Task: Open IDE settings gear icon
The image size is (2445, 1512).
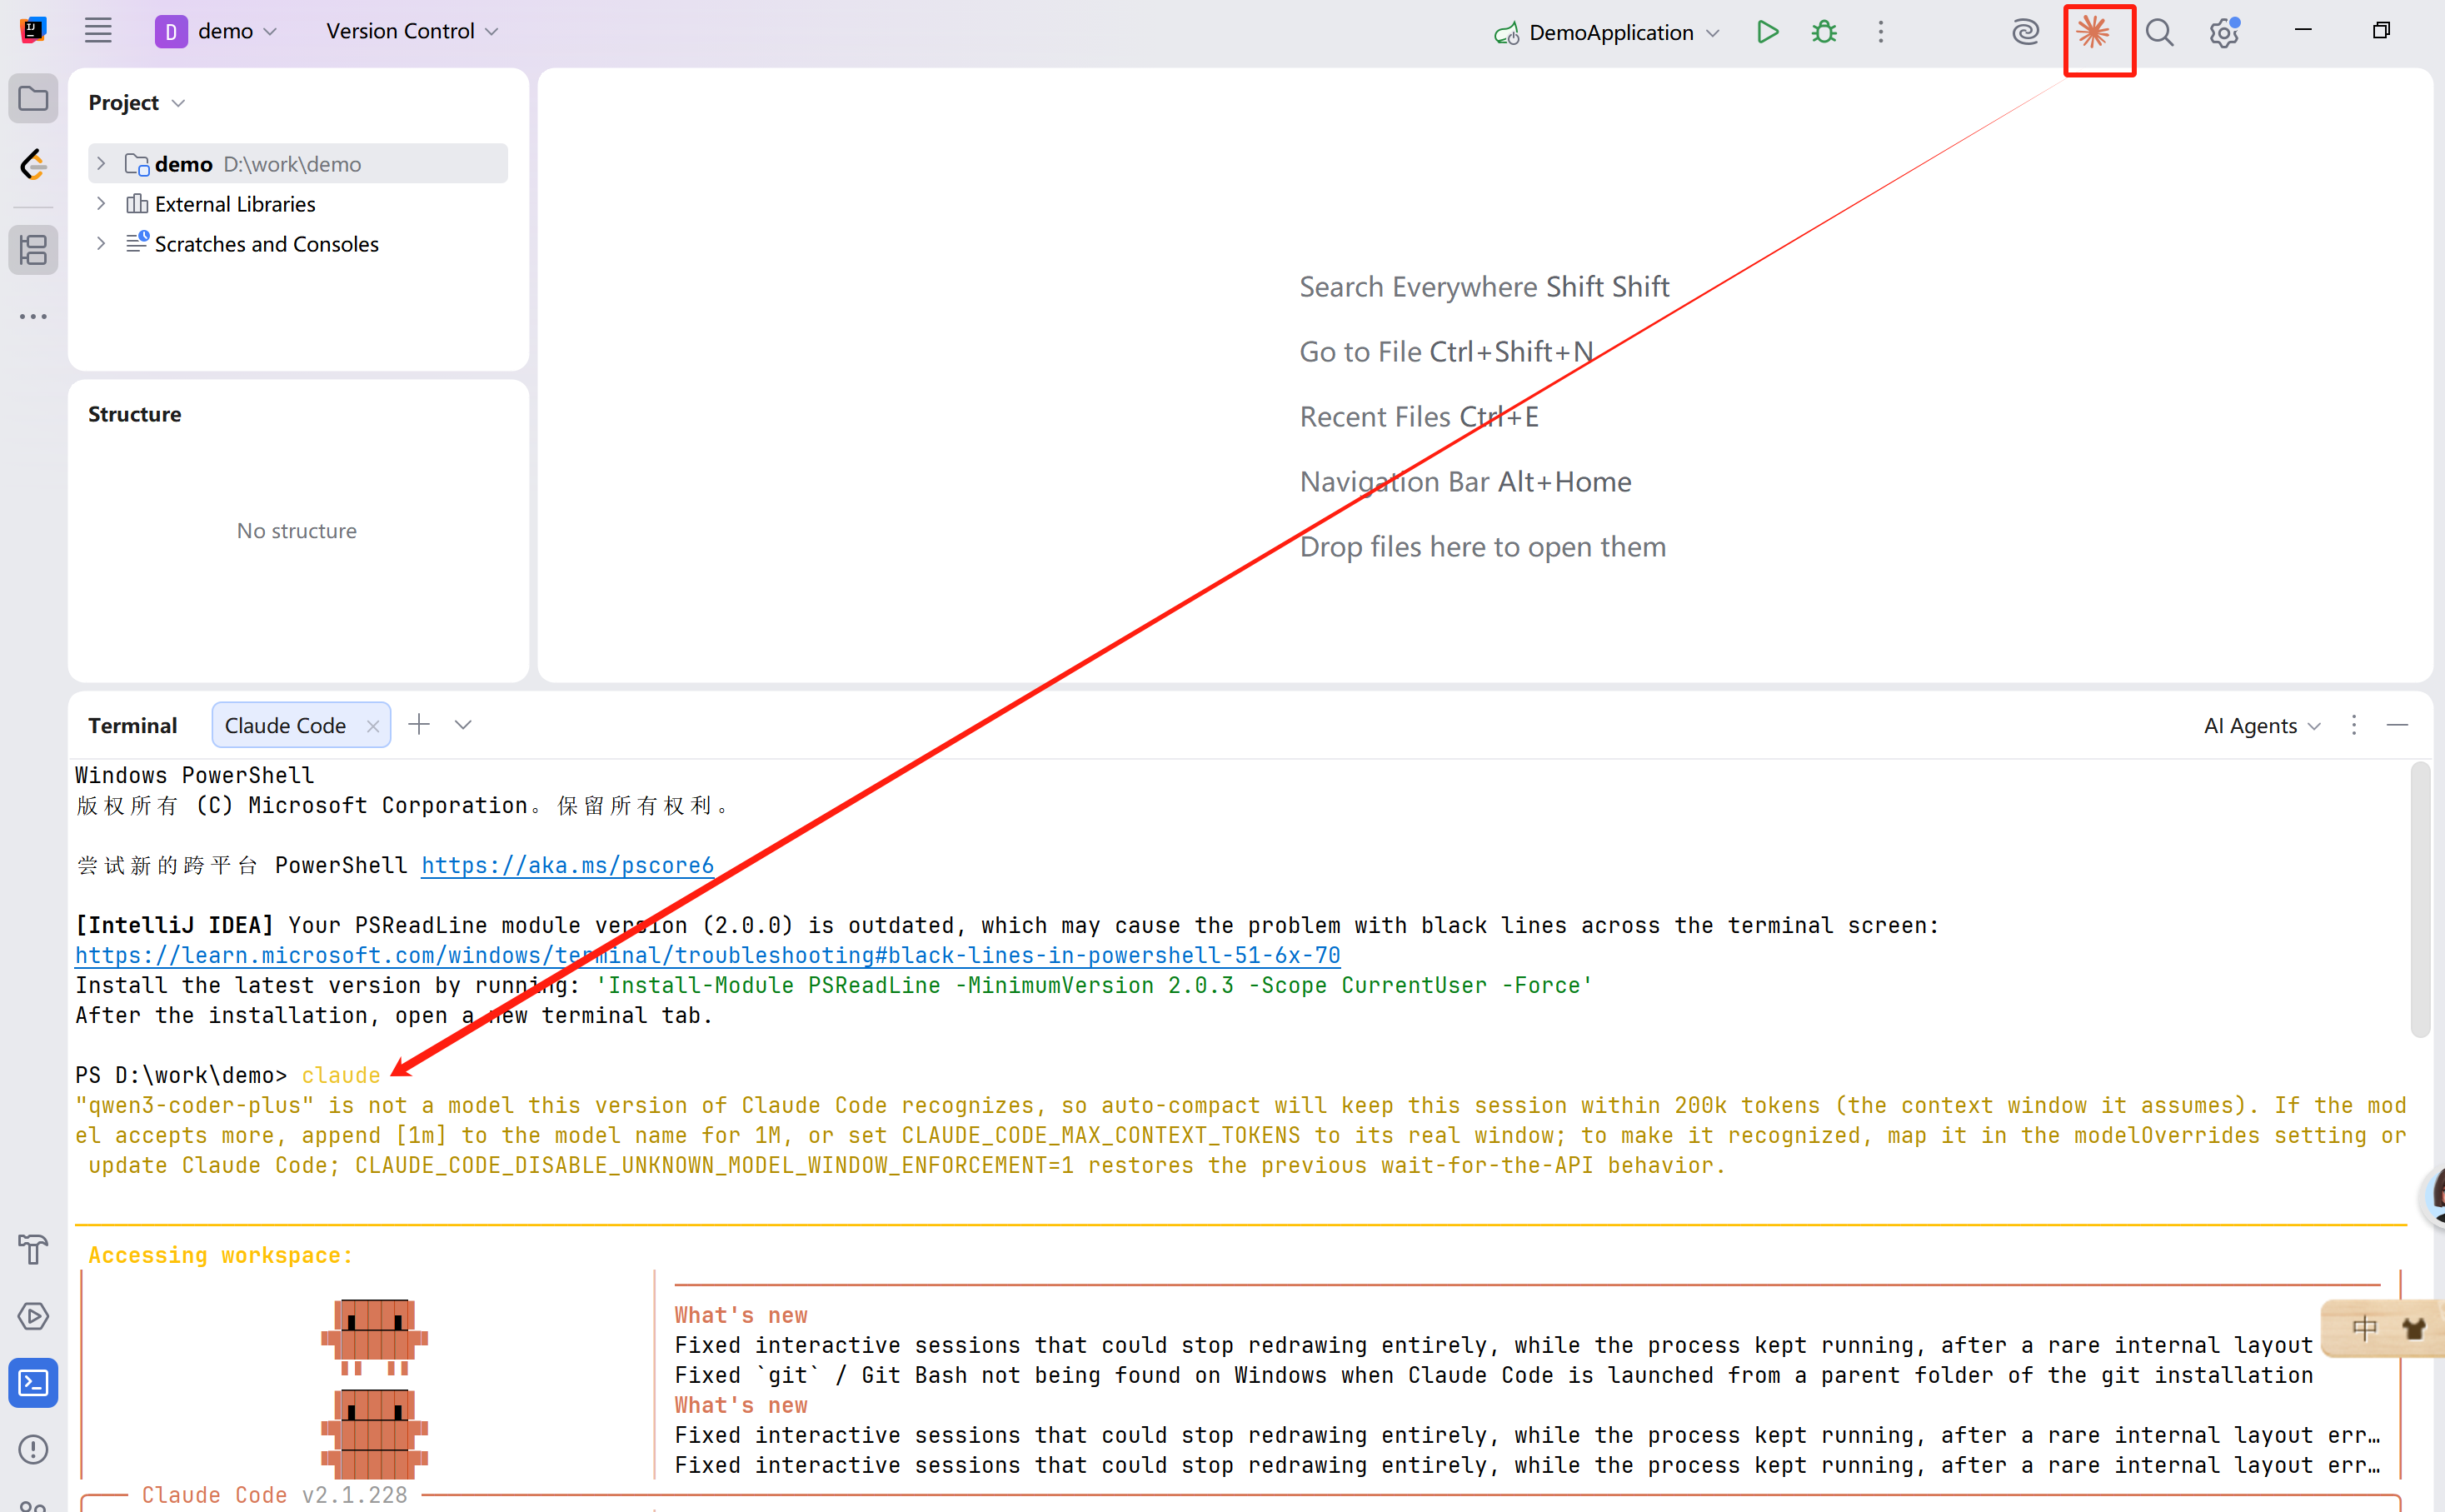Action: [2224, 32]
